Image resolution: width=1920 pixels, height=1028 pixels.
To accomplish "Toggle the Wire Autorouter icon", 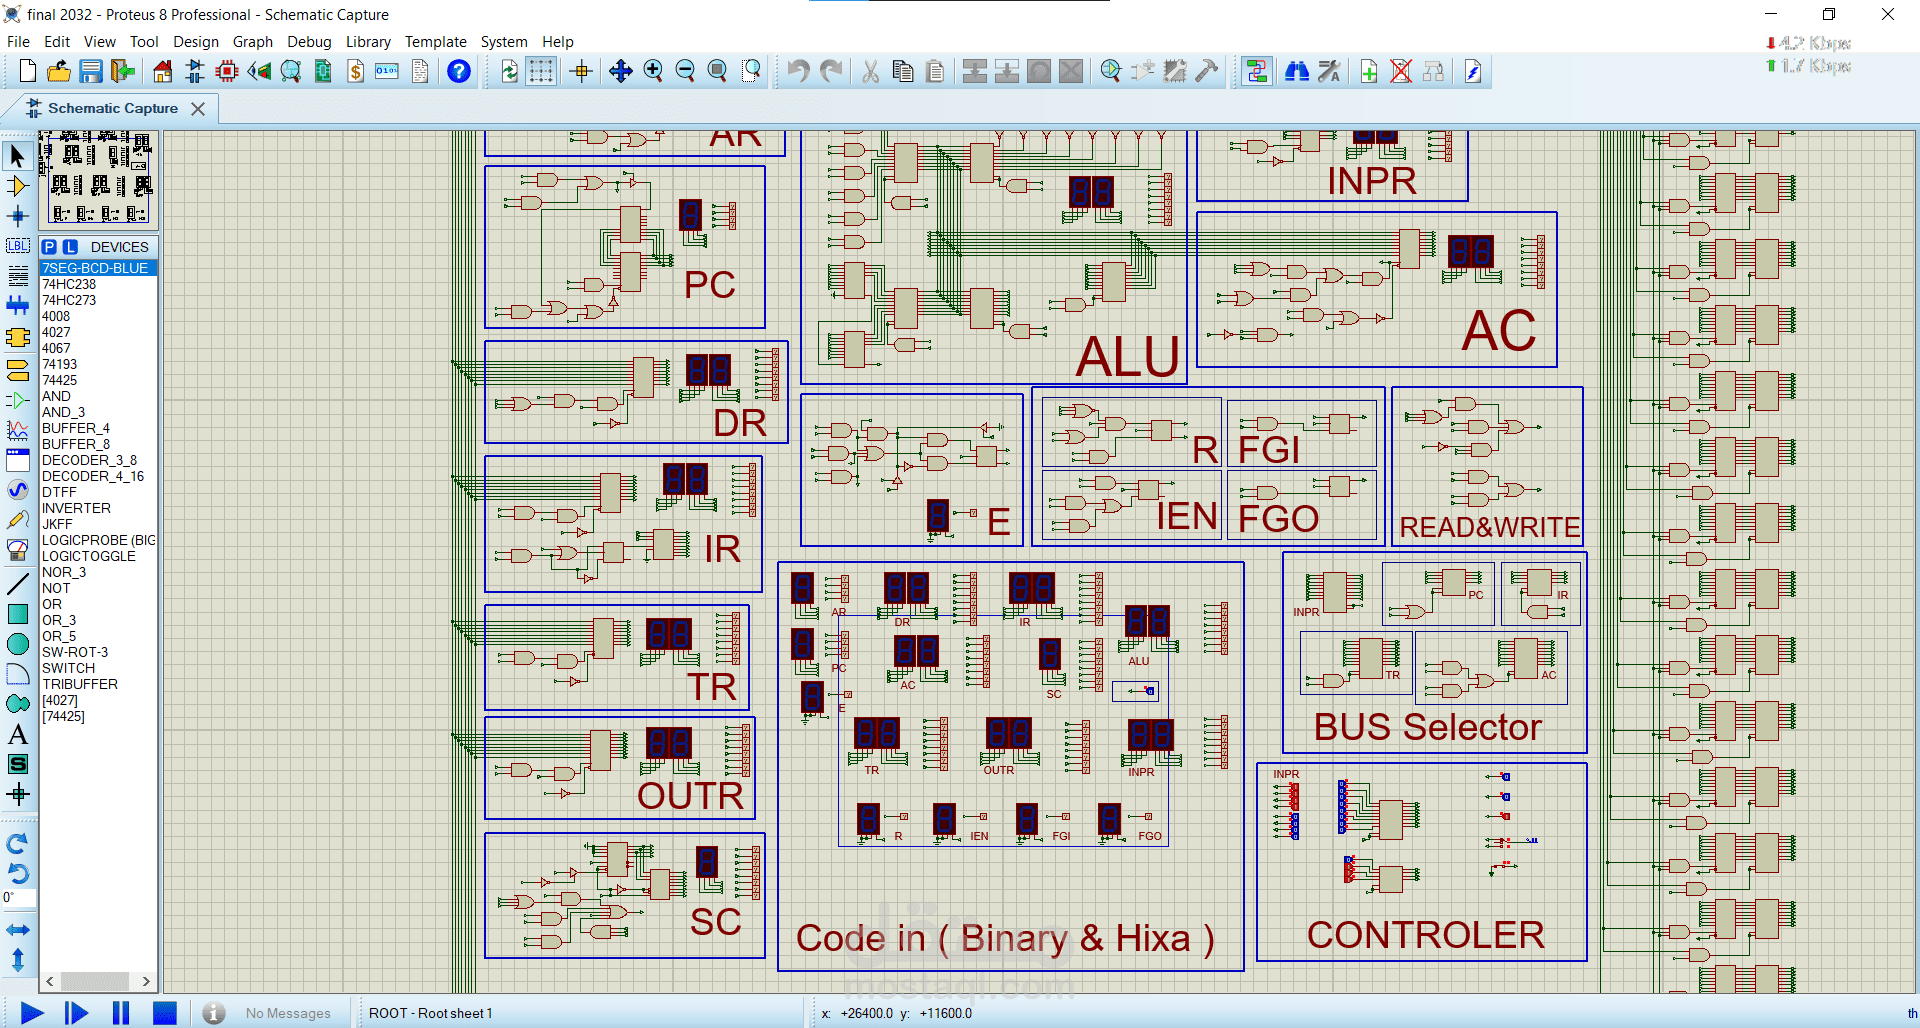I will (1257, 71).
